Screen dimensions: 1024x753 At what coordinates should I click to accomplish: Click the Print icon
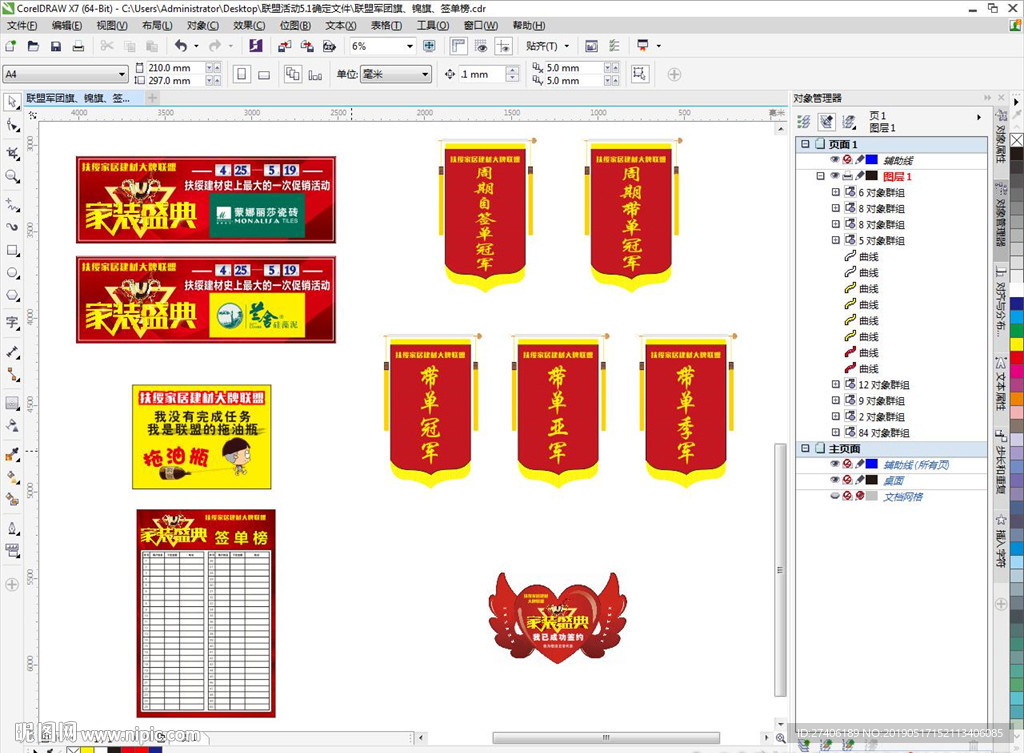pyautogui.click(x=78, y=46)
